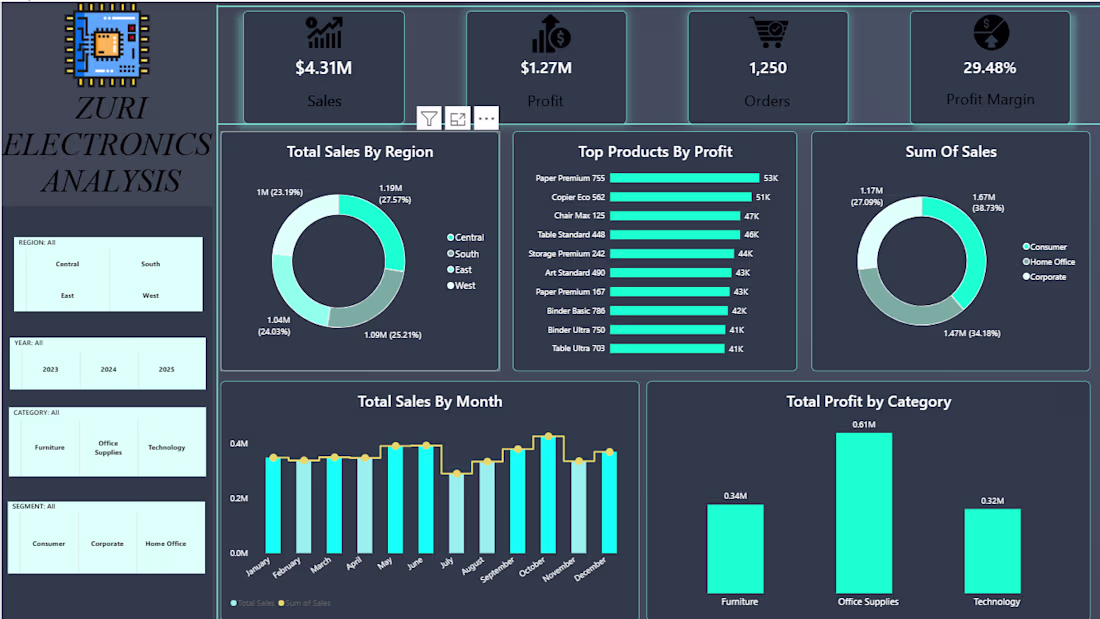Click the Storage Premium 242 profit bar
This screenshot has height=619, width=1100.
click(671, 253)
